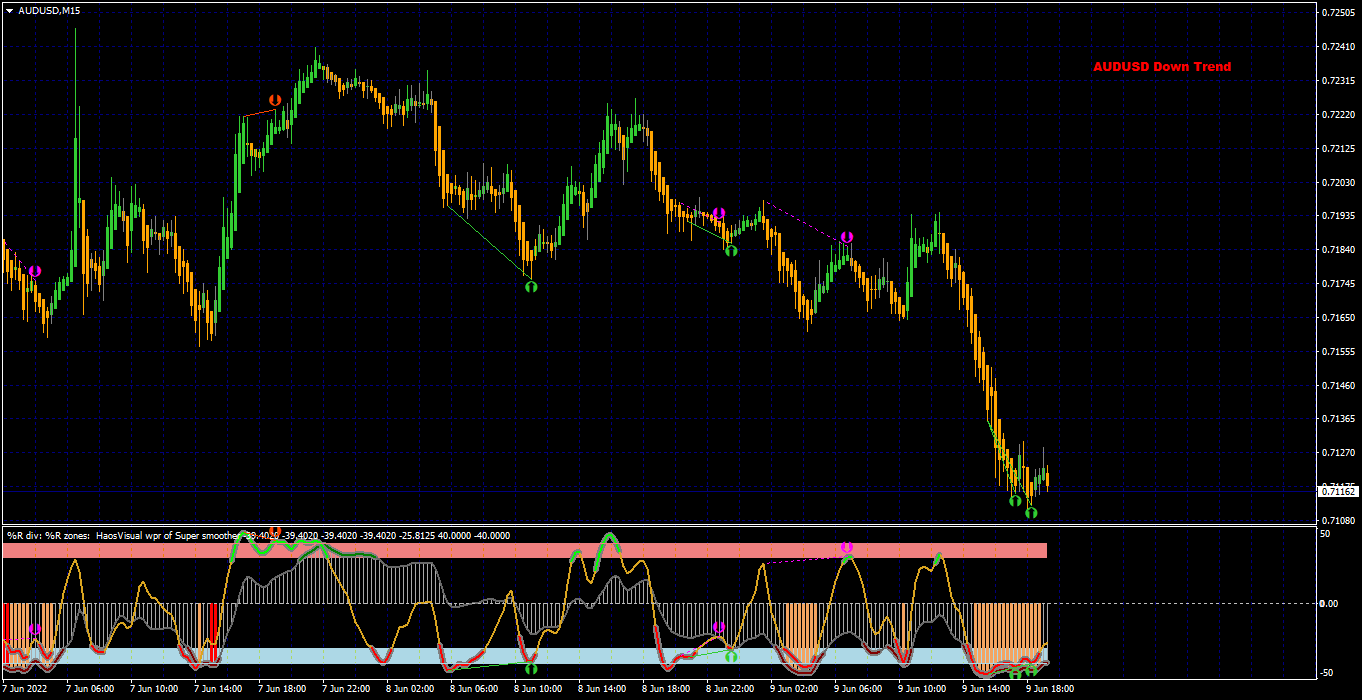Click the 0.72410 price scale label

pos(1338,47)
